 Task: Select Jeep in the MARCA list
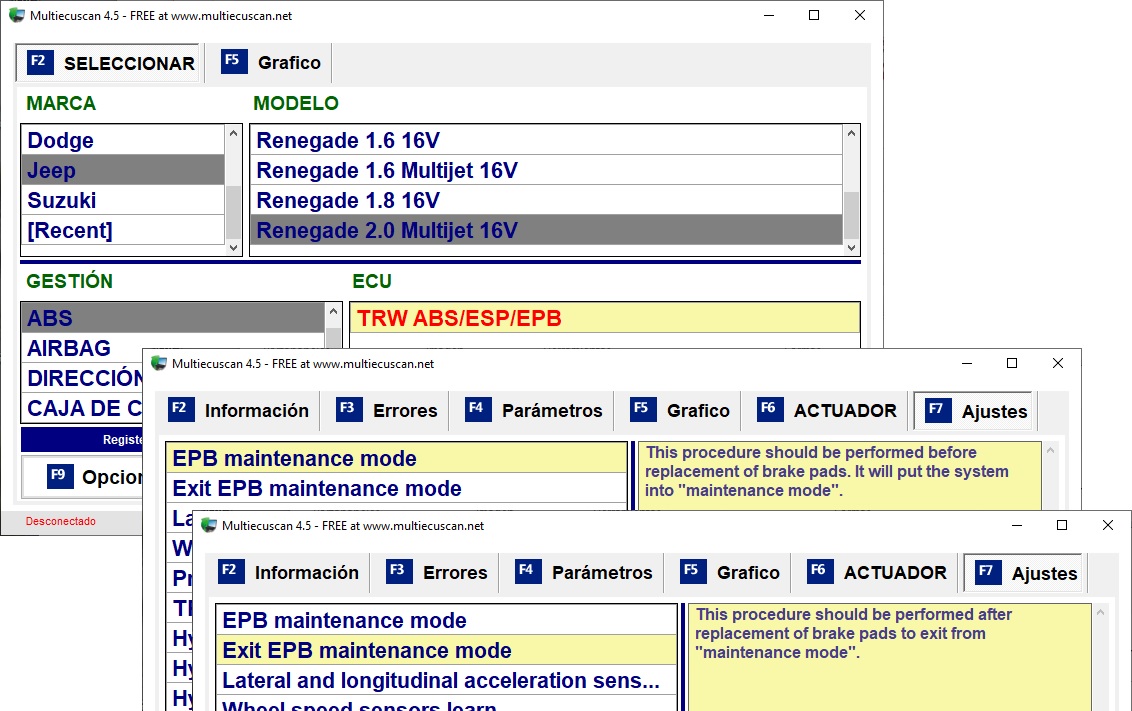123,170
